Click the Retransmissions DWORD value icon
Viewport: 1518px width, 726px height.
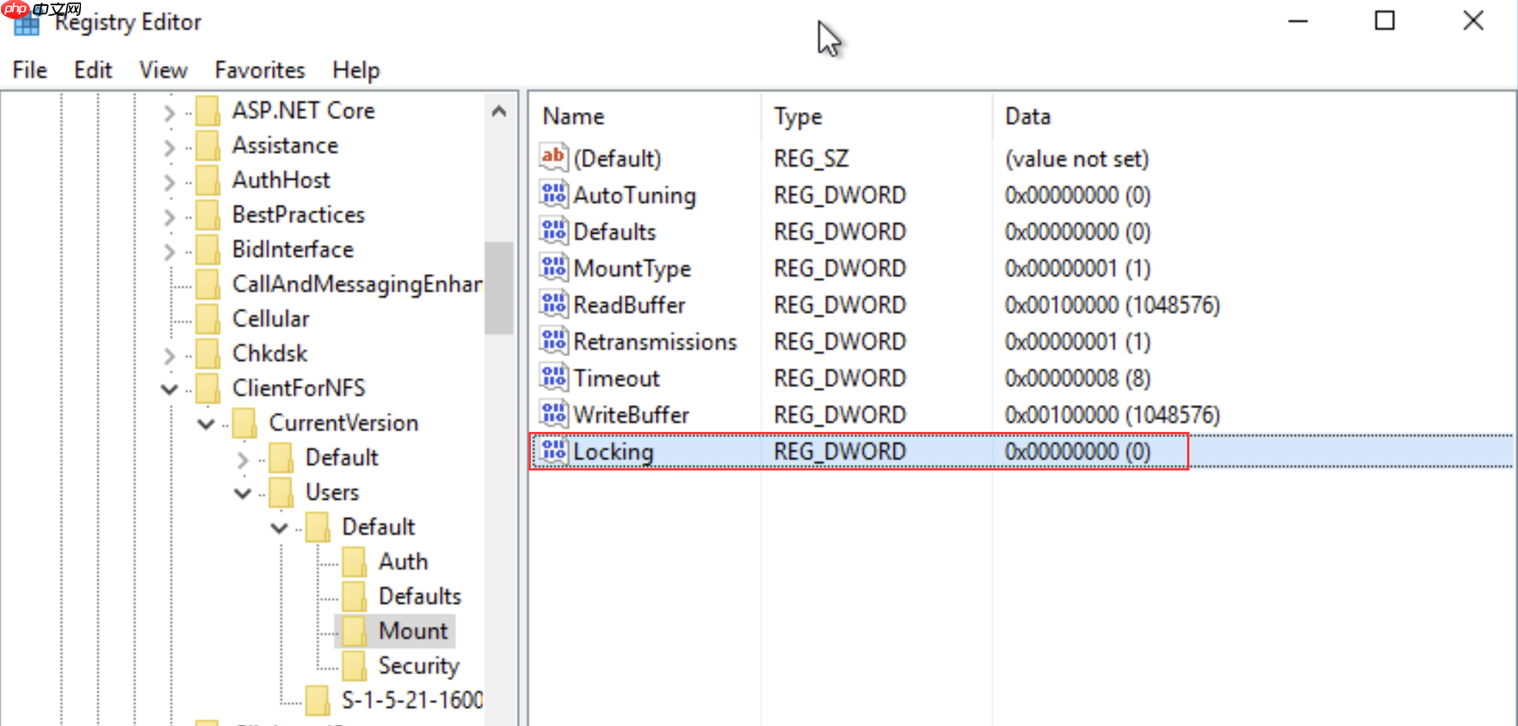click(x=553, y=341)
